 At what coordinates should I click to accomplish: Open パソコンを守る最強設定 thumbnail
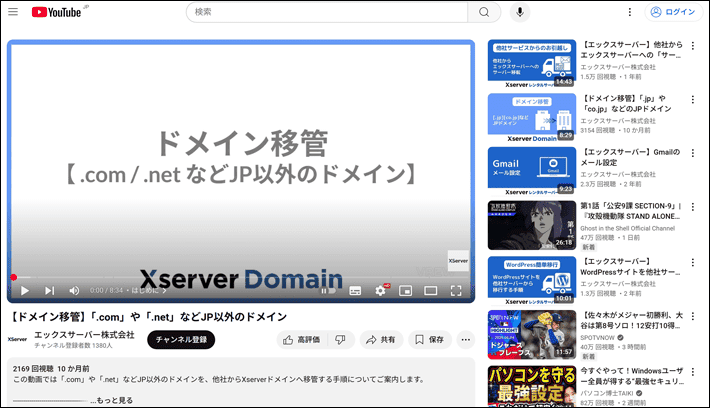click(x=532, y=386)
